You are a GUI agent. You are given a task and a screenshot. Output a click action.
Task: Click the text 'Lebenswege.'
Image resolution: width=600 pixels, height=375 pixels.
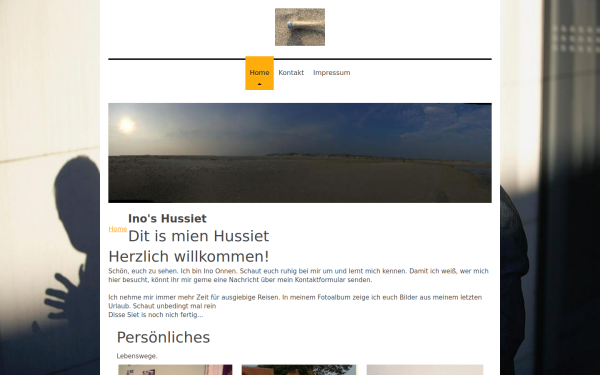pos(137,356)
